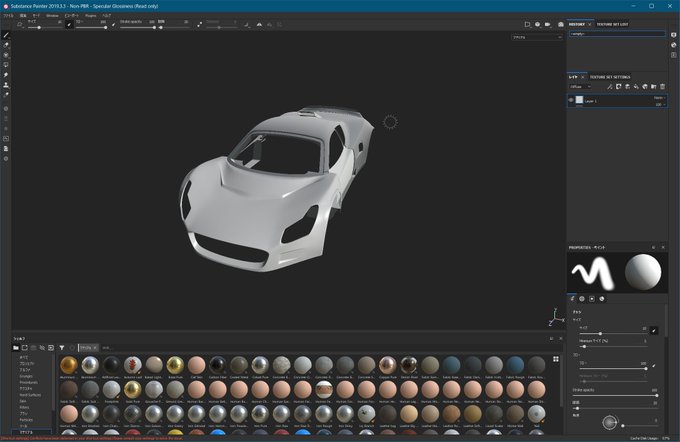
Task: Adjust Stroke opacity slider in Properties panel
Action: [615, 396]
